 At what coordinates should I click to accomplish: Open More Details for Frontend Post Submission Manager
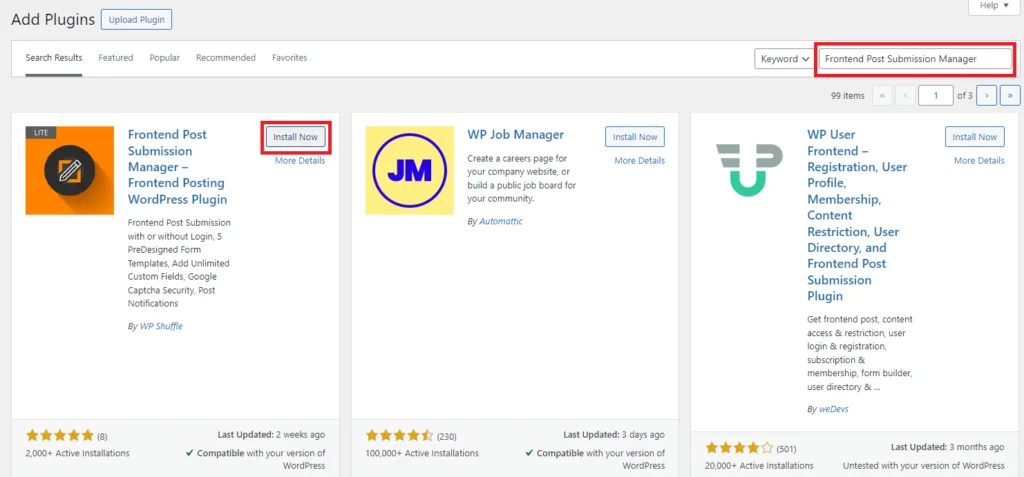pos(300,161)
